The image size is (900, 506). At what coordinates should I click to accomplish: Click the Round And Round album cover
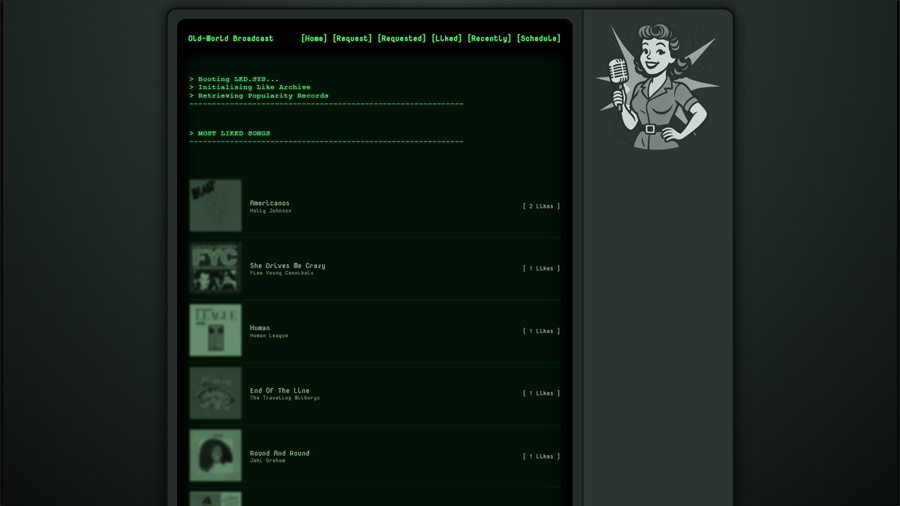215,456
